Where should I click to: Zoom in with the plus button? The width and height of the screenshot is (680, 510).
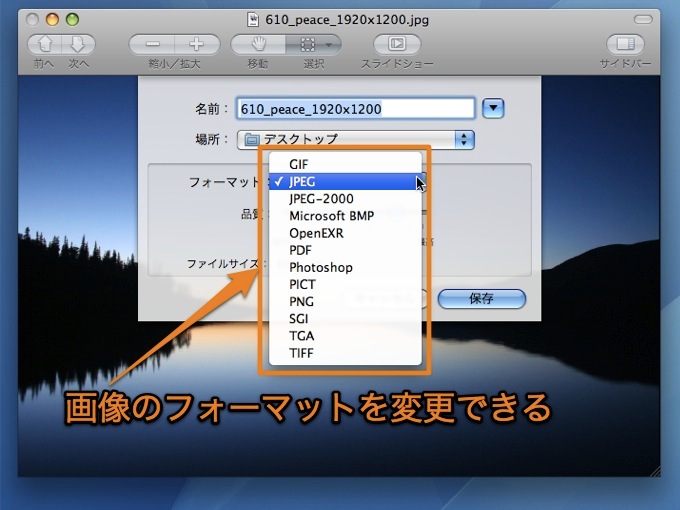197,44
